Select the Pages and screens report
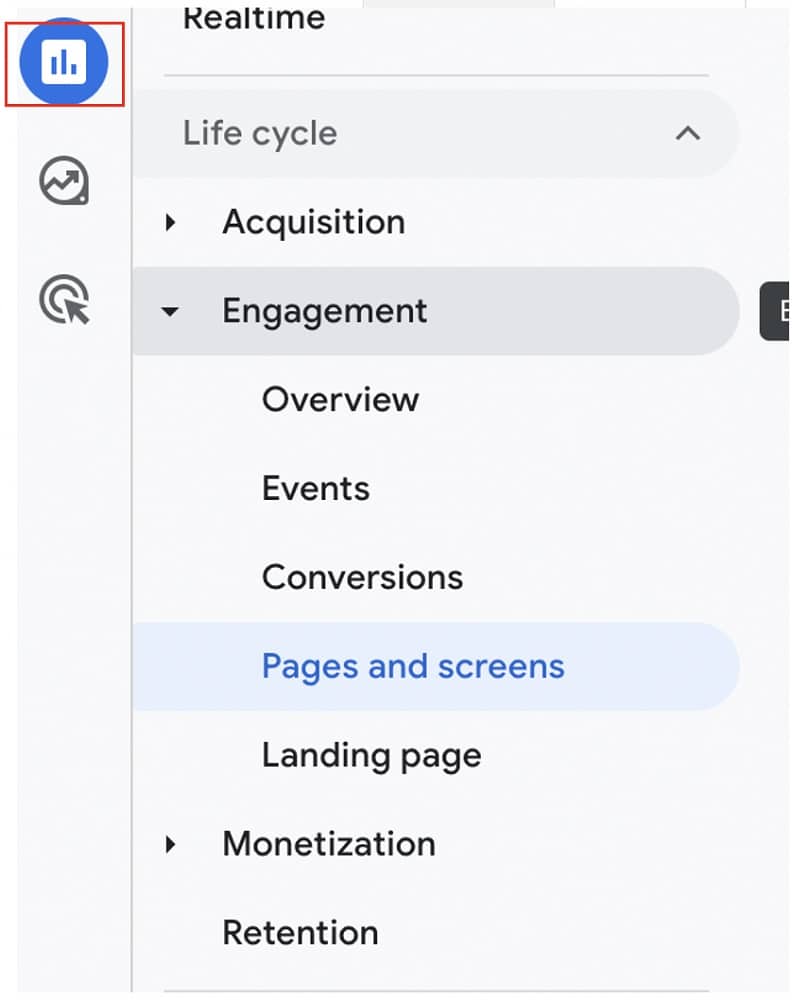Screen dimensions: 792x1000 412,666
